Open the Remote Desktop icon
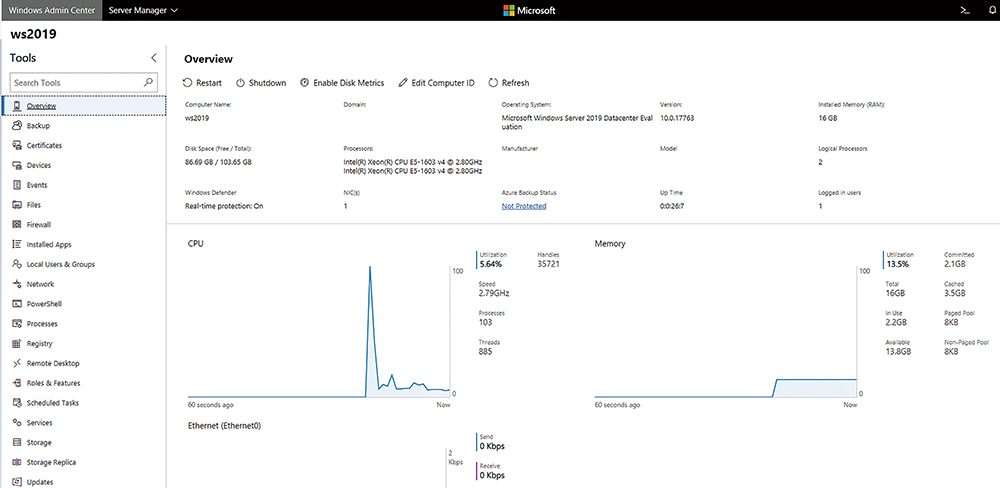The image size is (1000, 488). (17, 363)
